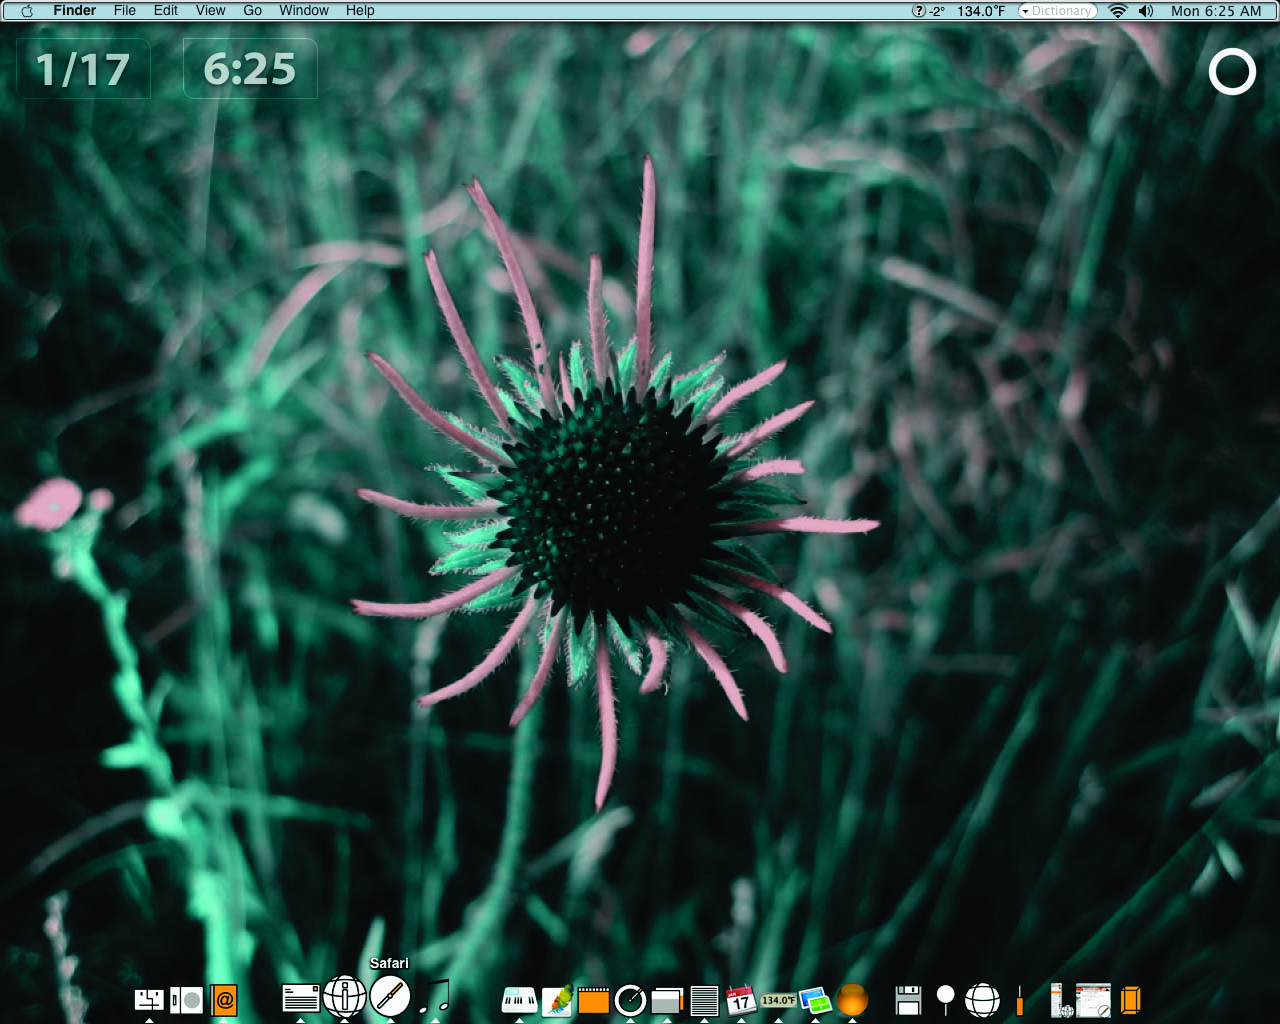
Task: Launch the colorful feather app icon
Action: click(557, 999)
